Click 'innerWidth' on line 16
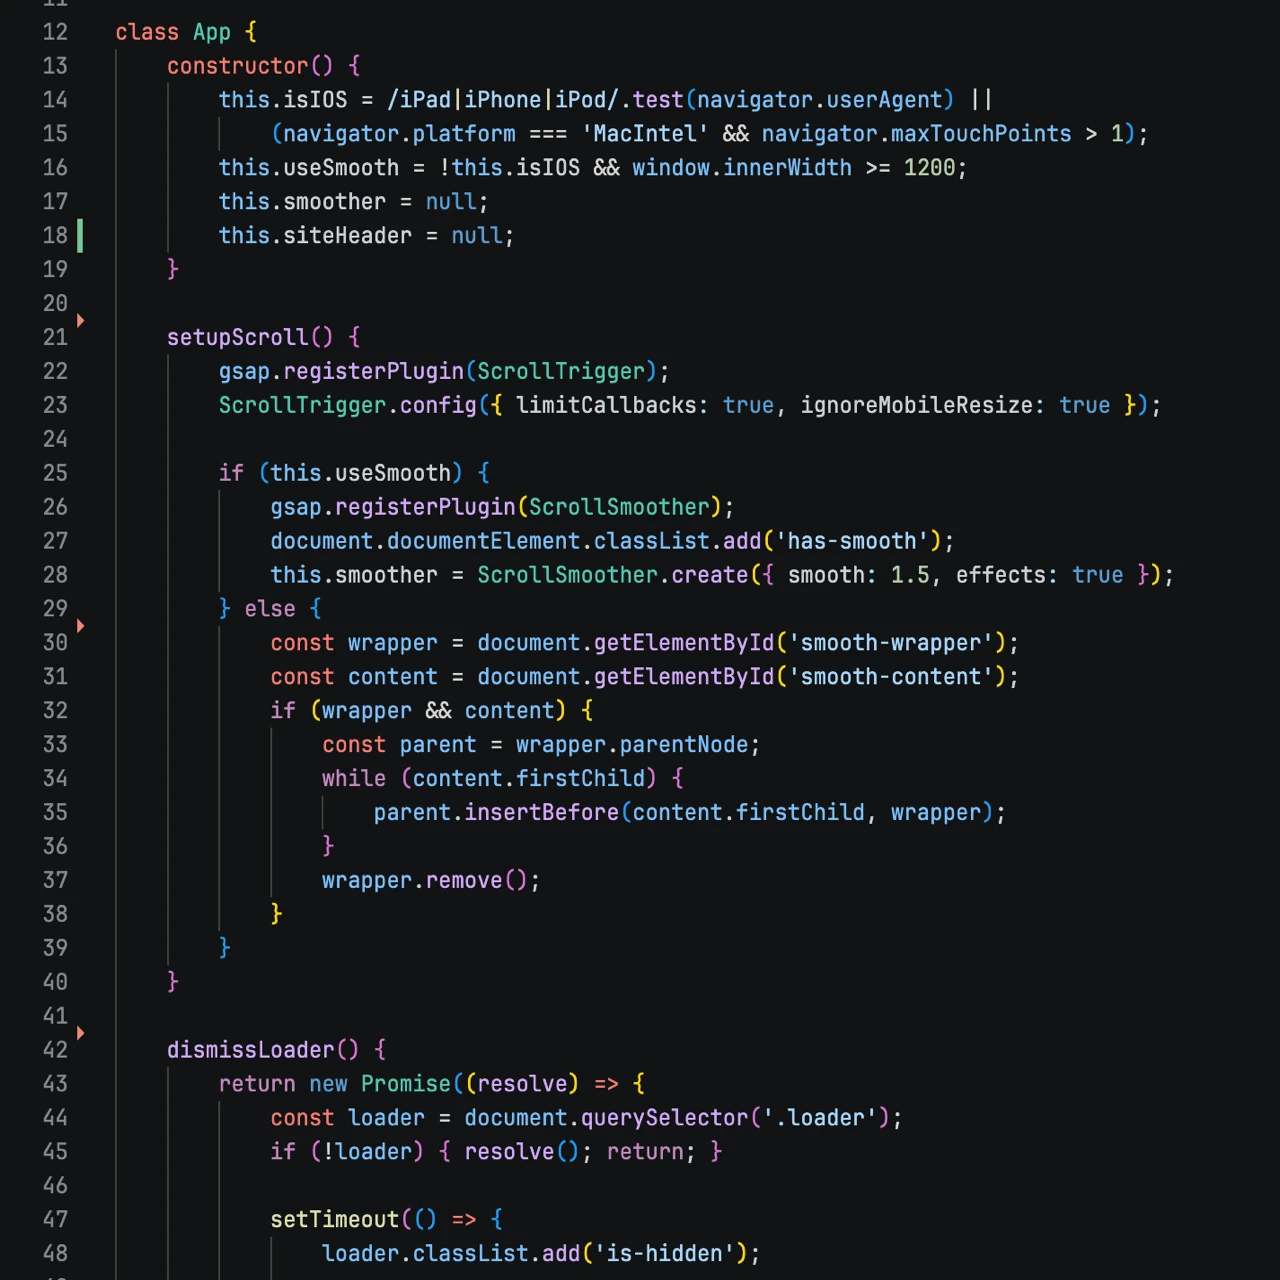This screenshot has height=1280, width=1280. click(788, 168)
